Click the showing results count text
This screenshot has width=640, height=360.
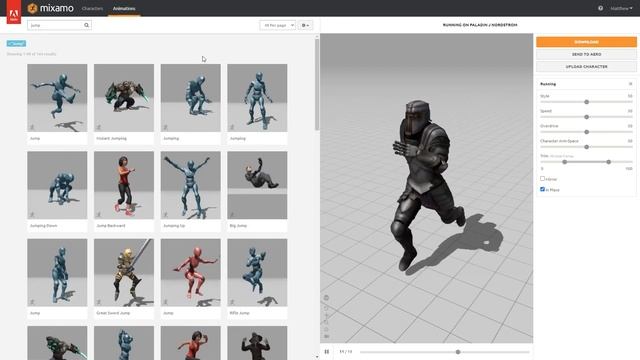[31, 54]
